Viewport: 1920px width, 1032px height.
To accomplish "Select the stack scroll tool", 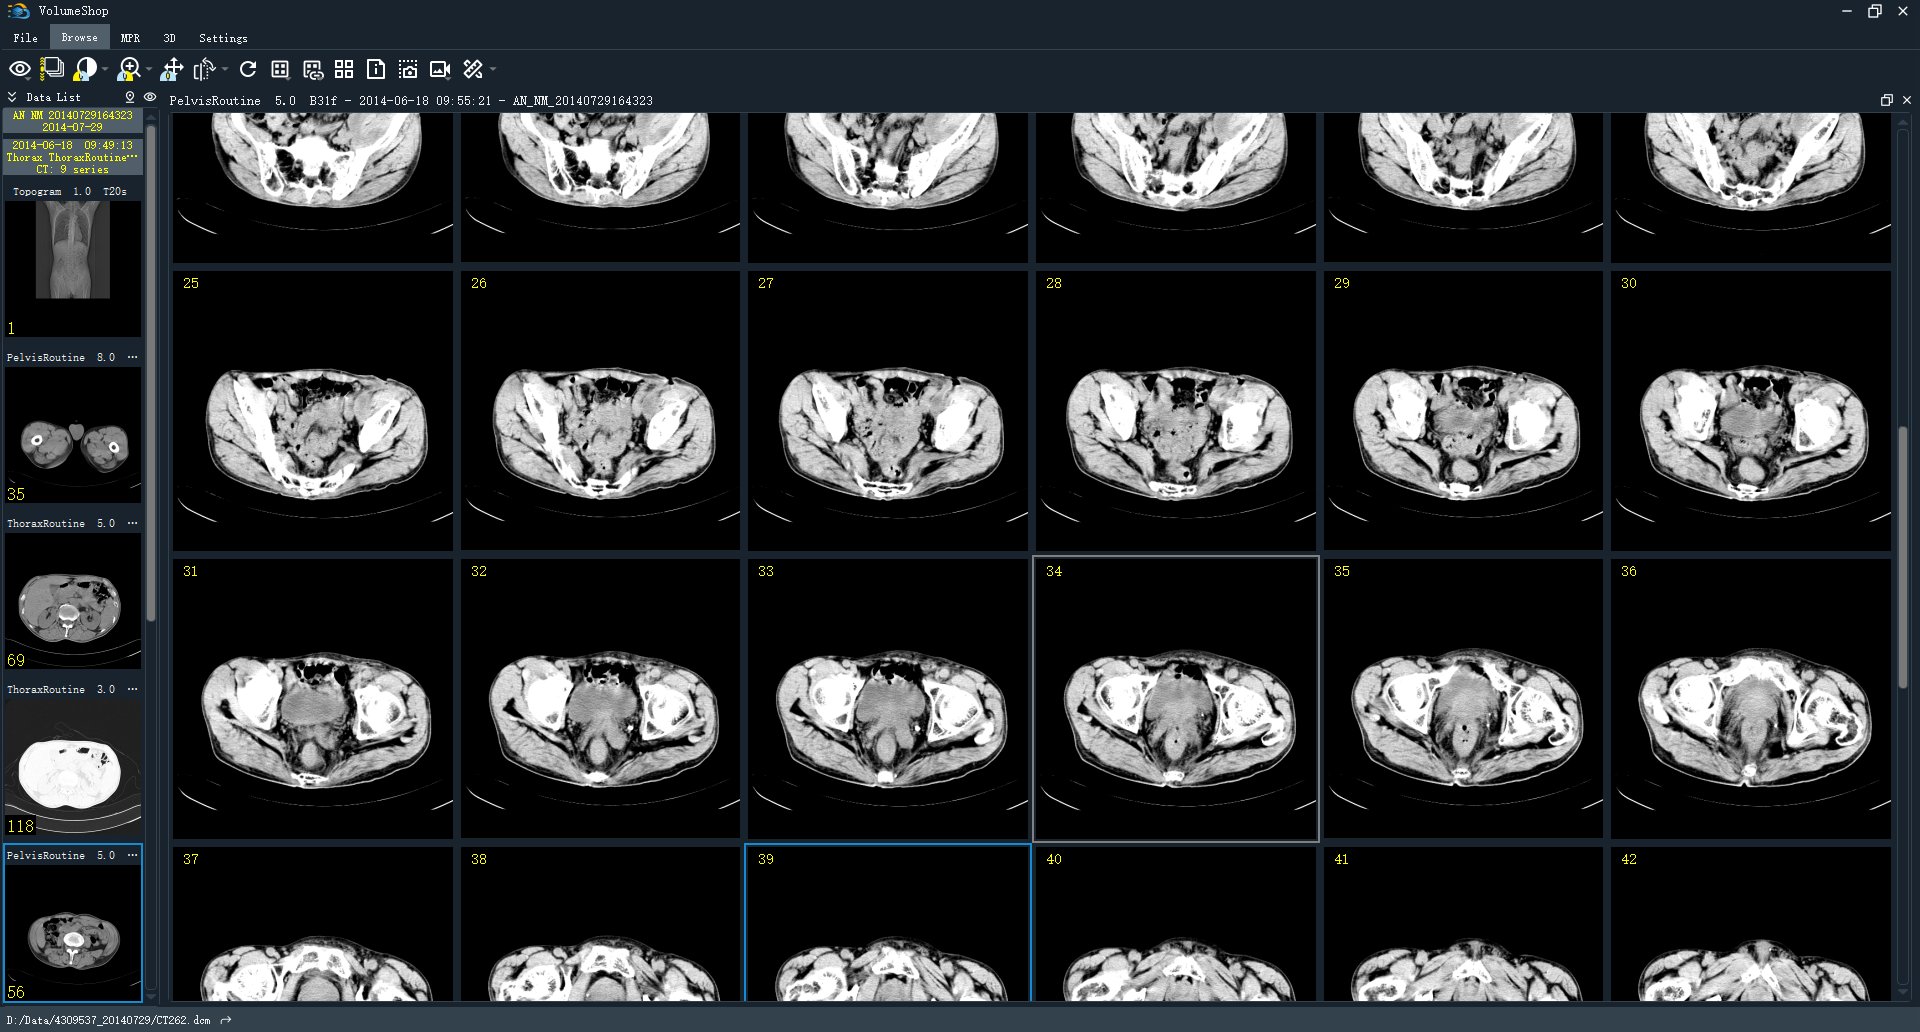I will point(51,69).
